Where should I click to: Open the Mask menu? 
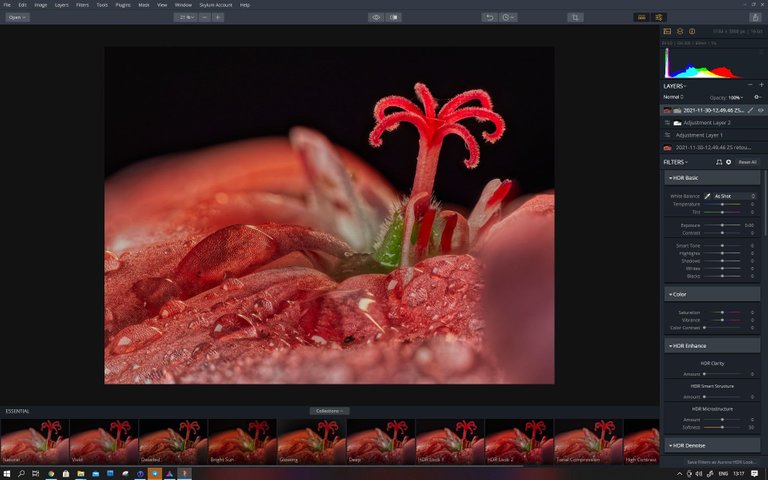[x=144, y=5]
